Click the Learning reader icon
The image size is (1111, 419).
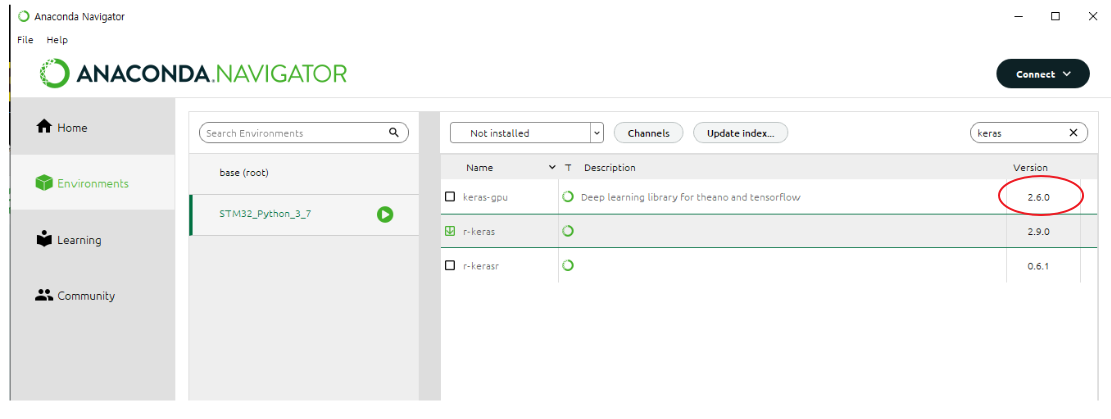pyautogui.click(x=44, y=239)
